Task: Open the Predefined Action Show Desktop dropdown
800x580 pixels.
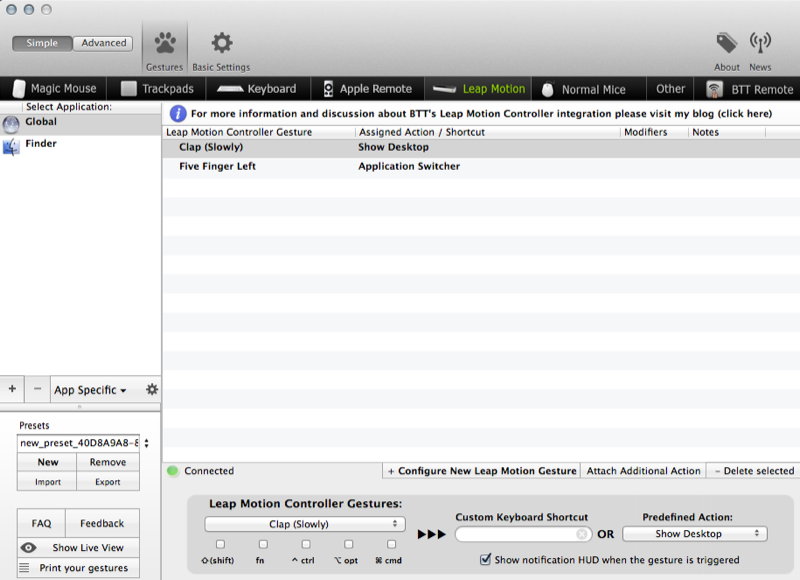Action: pyautogui.click(x=694, y=534)
